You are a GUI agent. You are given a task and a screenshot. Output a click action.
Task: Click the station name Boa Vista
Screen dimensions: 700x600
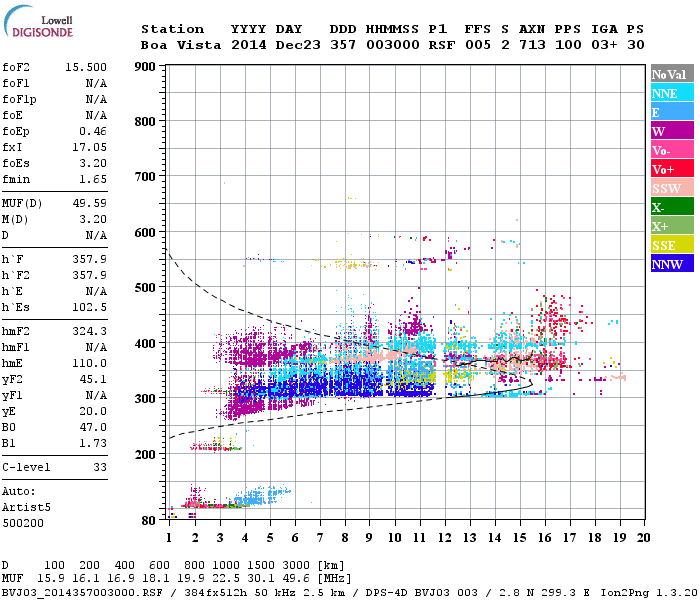(x=181, y=45)
